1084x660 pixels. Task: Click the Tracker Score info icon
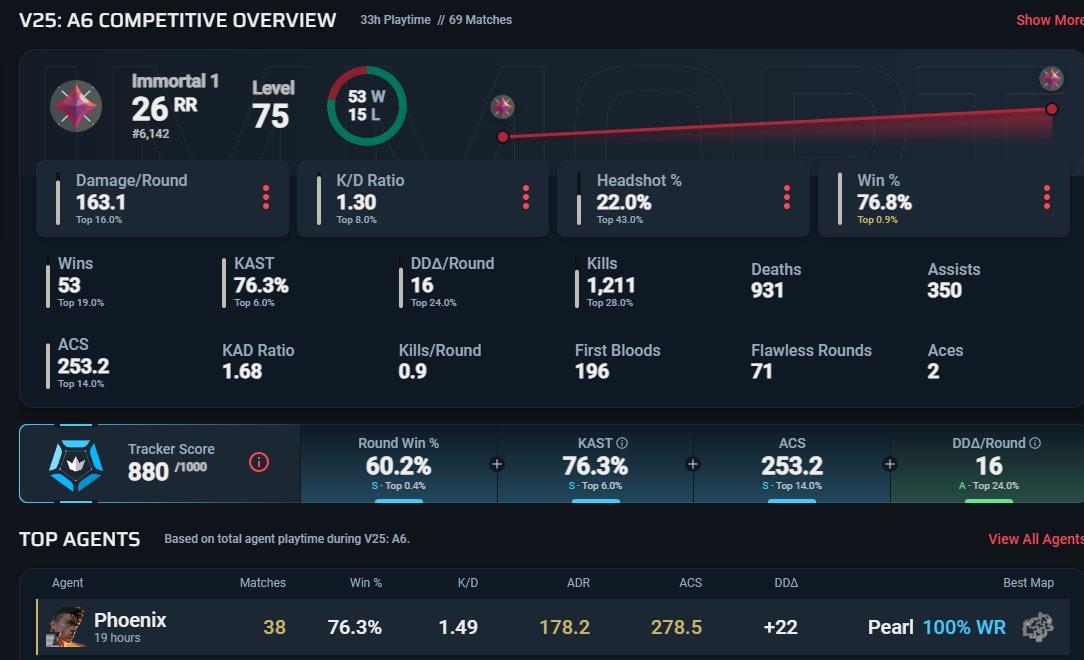pos(259,462)
